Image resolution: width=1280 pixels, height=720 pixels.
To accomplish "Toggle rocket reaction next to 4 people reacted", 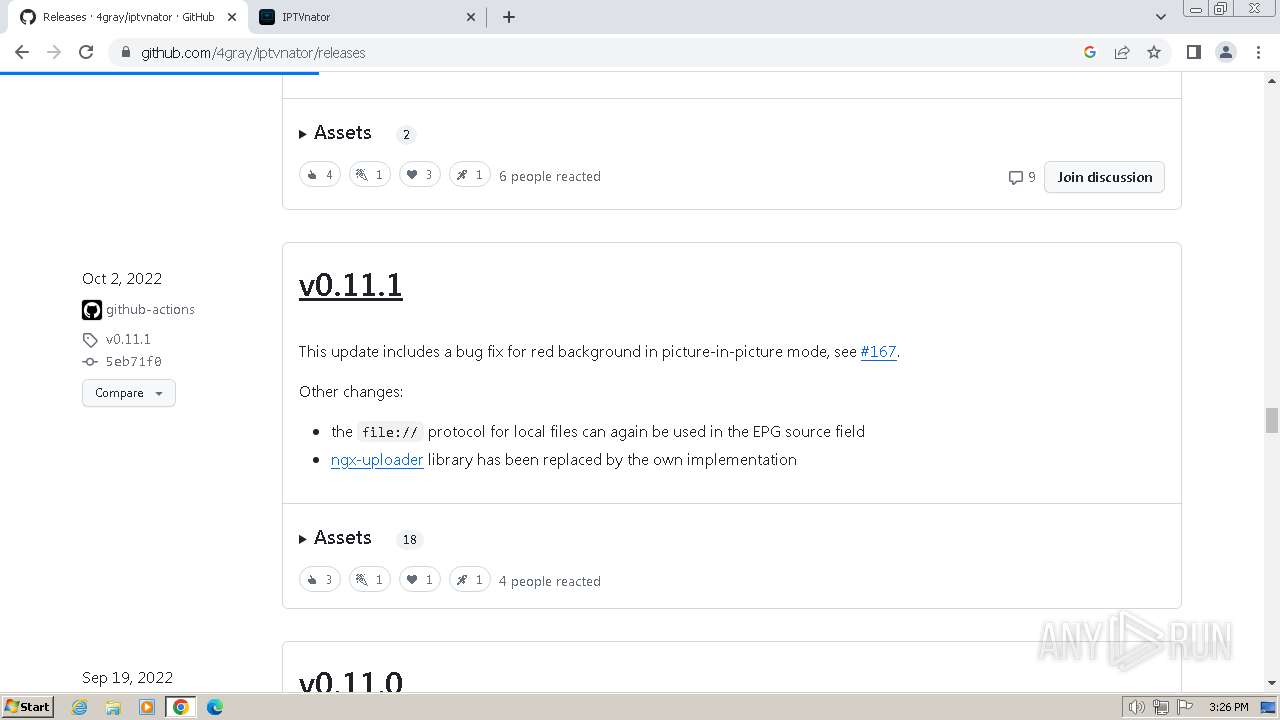I will [470, 580].
